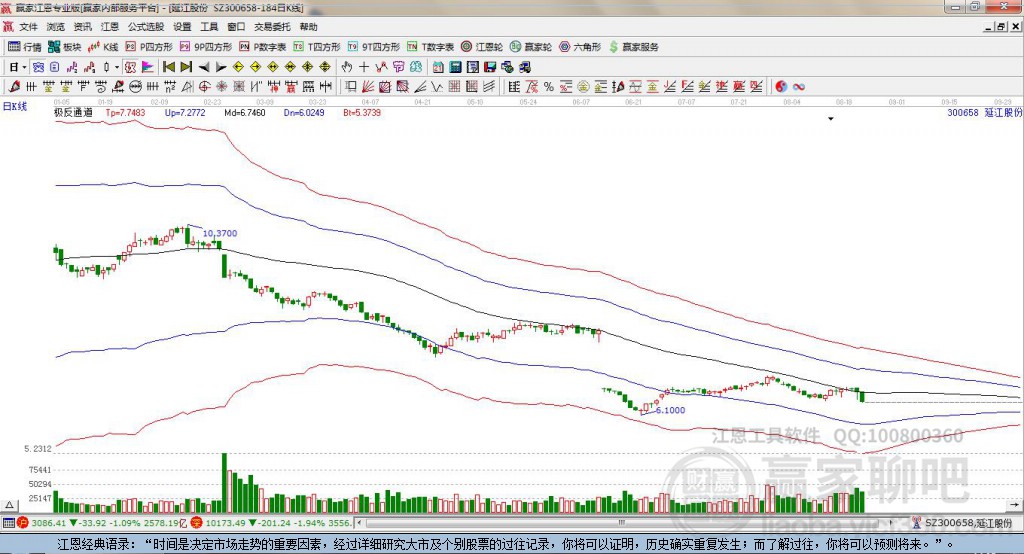Click the save floppy disk icon
Image resolution: width=1024 pixels, height=554 pixels.
click(x=490, y=67)
